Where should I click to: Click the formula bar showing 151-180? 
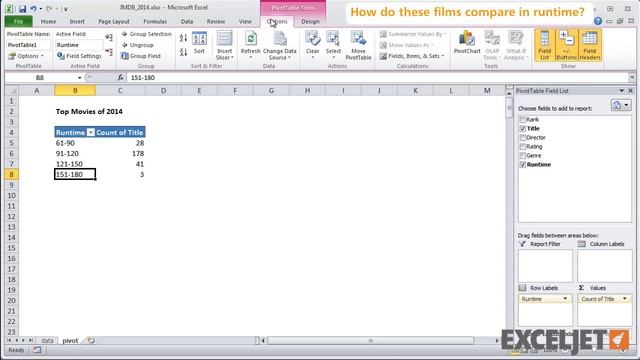[x=378, y=78]
